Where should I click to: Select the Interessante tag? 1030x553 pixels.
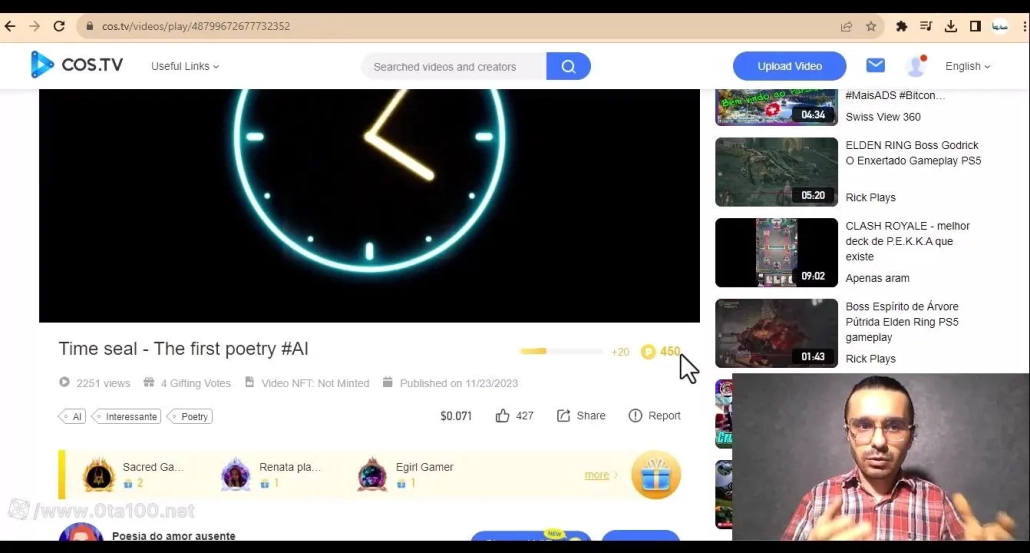130,417
